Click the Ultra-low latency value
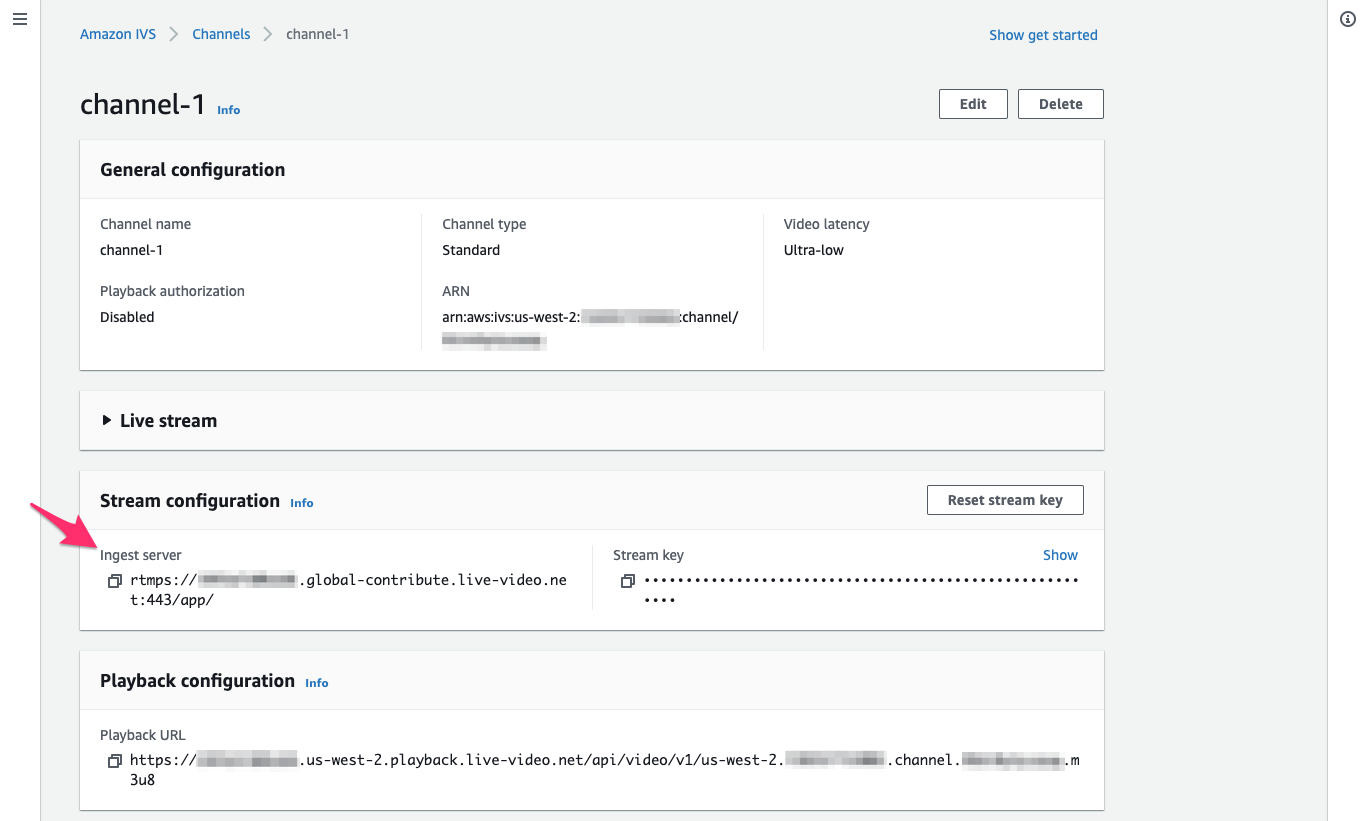Image resolution: width=1368 pixels, height=821 pixels. (x=814, y=250)
